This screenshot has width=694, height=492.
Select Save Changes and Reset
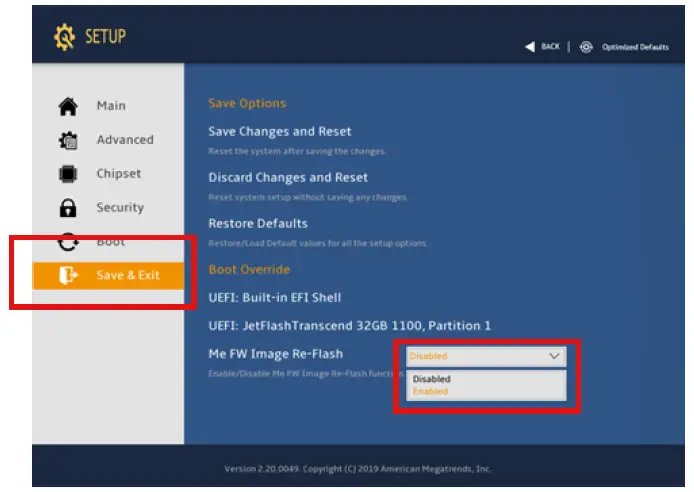click(x=280, y=131)
